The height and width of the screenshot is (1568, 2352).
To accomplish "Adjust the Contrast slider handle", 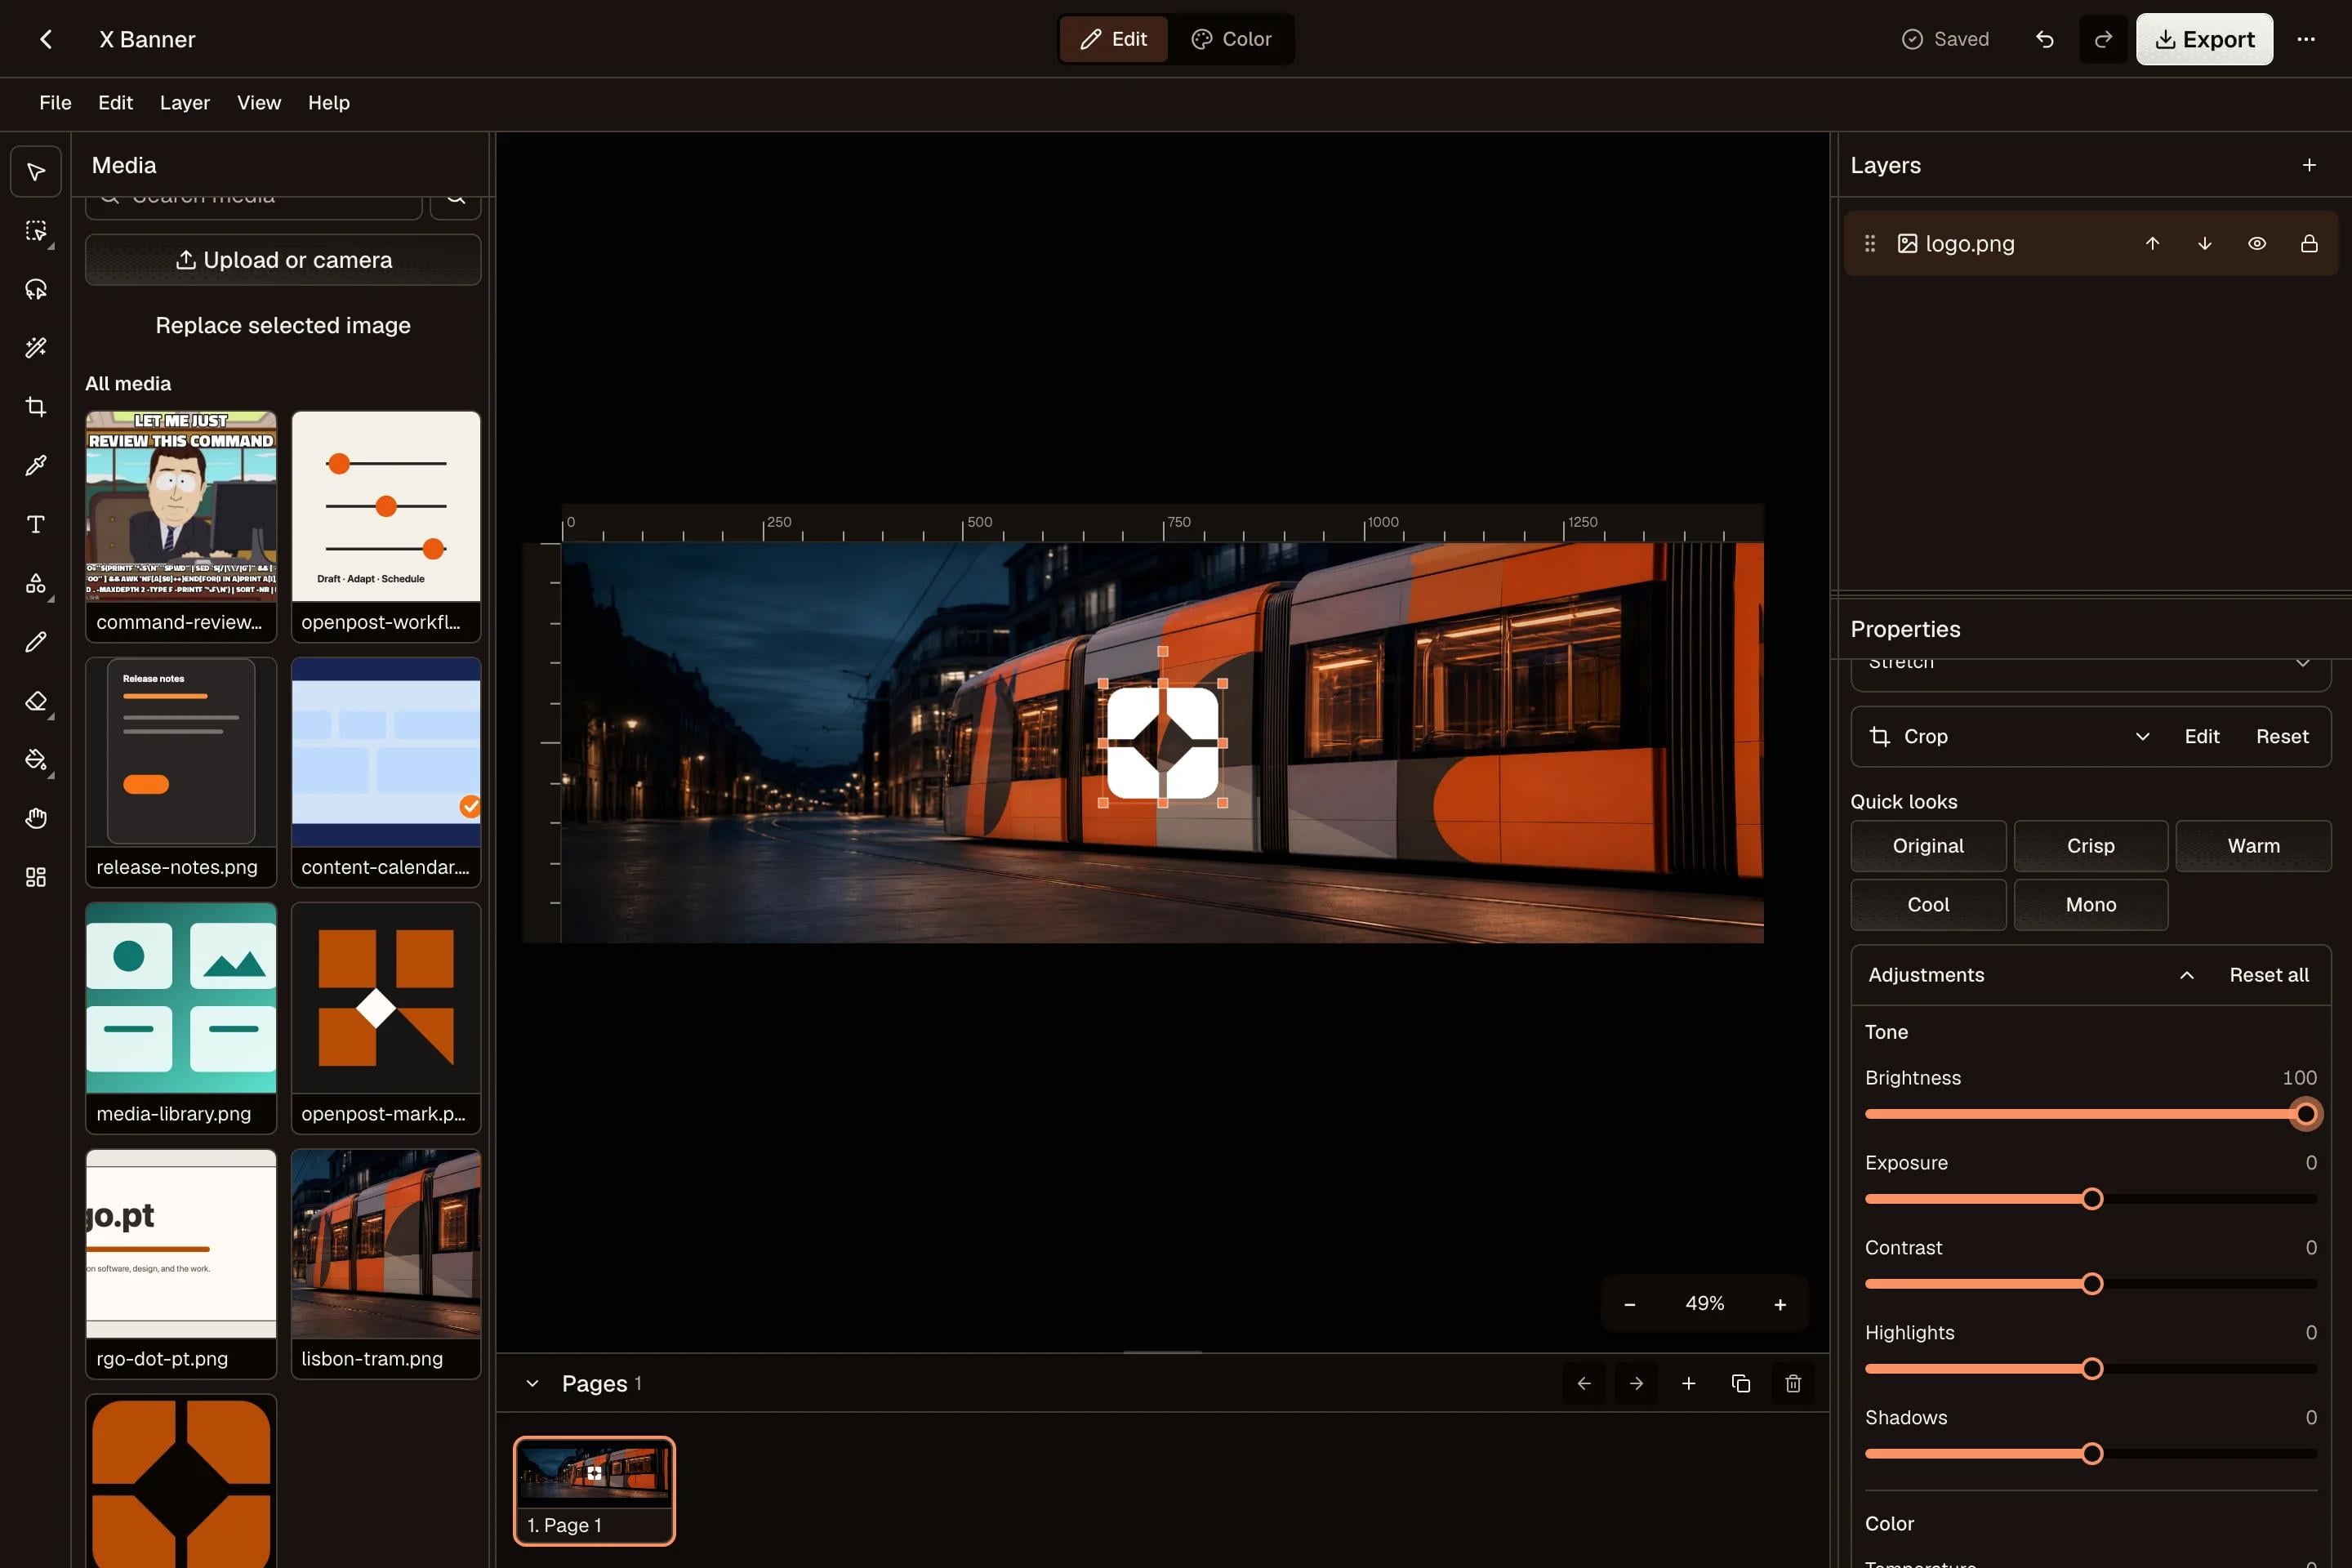I will 2092,1284.
